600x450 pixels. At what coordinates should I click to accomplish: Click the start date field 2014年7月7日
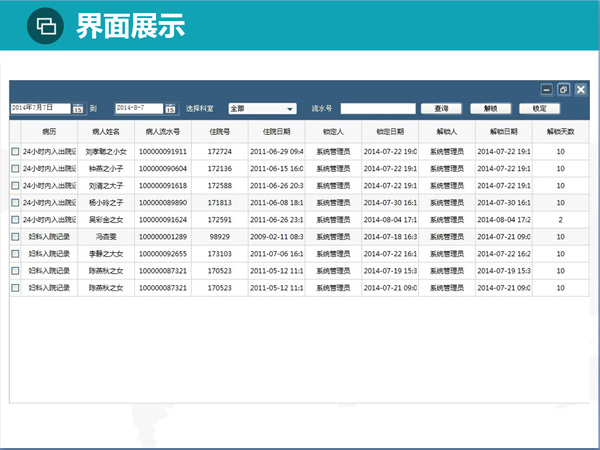coord(41,108)
